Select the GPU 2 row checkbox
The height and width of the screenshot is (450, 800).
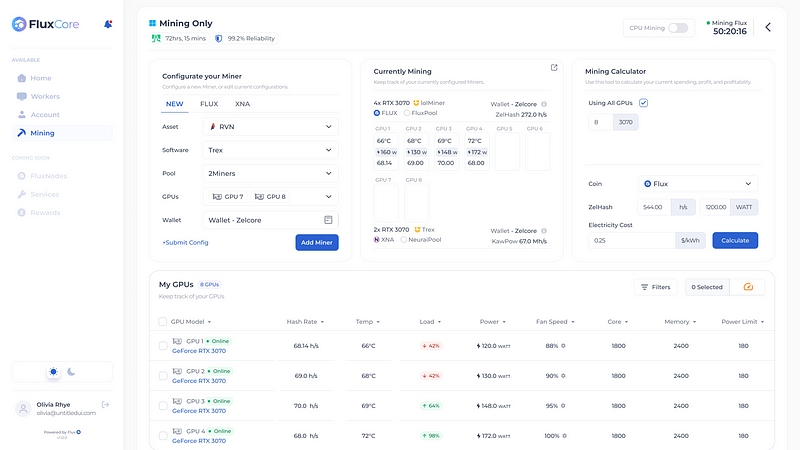[163, 376]
